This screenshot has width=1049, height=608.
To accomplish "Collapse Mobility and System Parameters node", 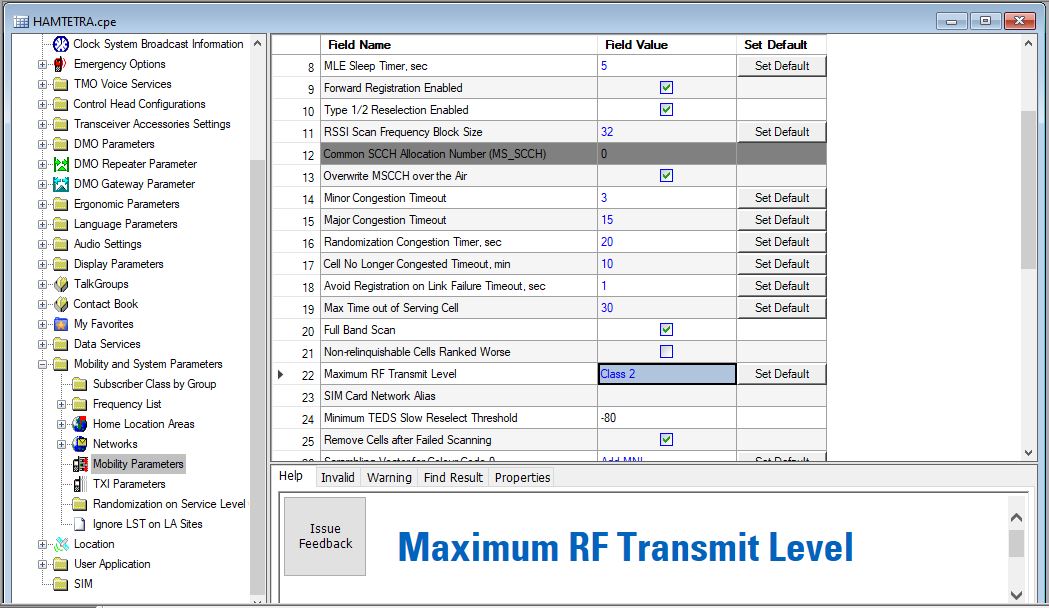I will tap(43, 364).
